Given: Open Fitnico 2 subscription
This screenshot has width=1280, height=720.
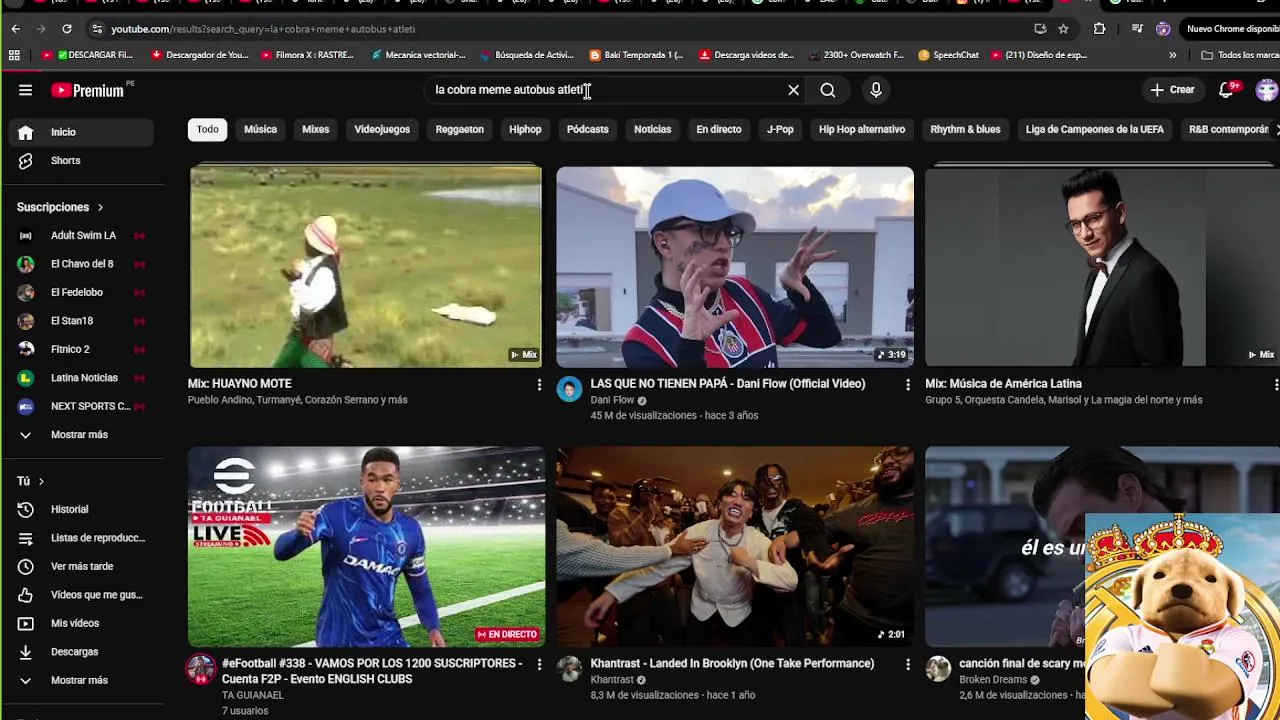Looking at the screenshot, I should (82, 349).
